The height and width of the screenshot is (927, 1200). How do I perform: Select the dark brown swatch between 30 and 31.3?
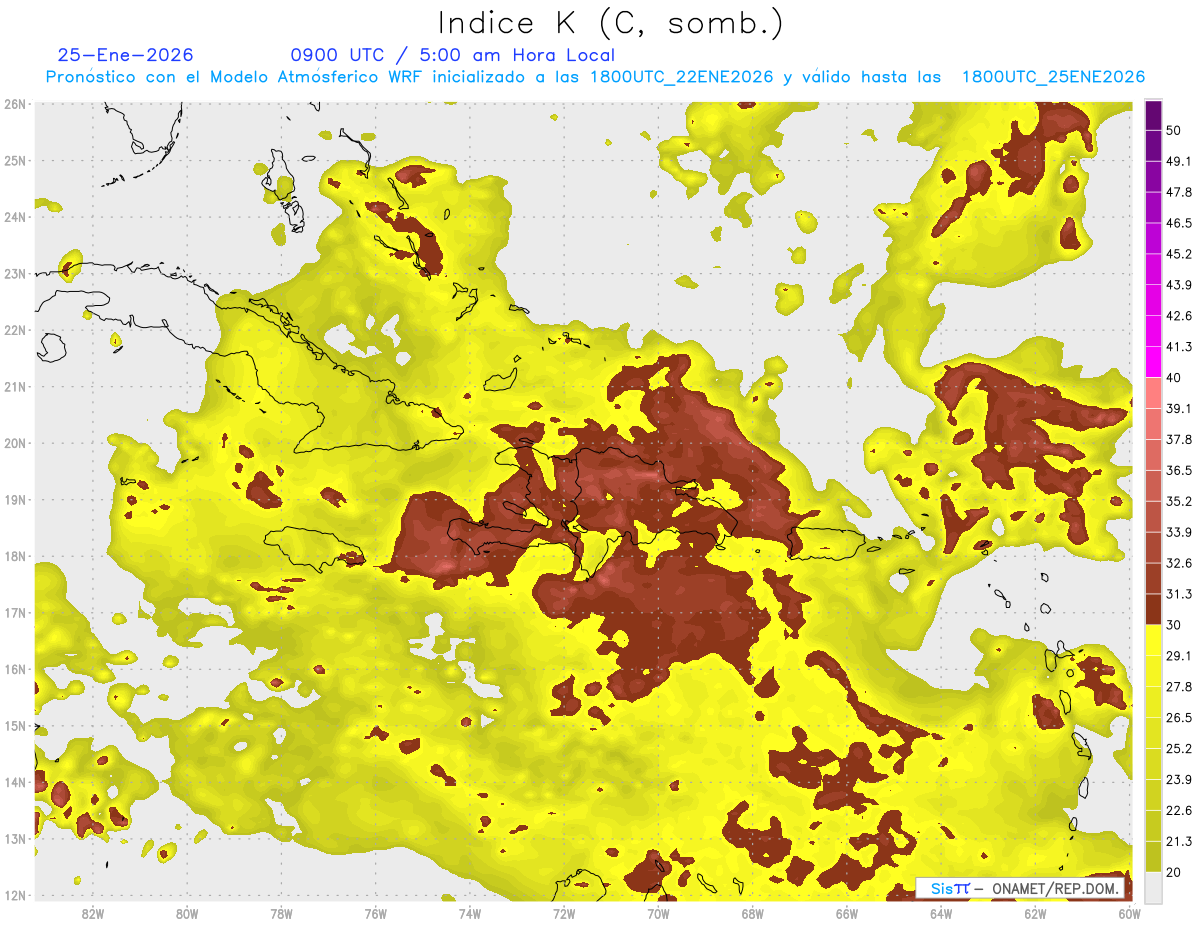[x=1153, y=609]
